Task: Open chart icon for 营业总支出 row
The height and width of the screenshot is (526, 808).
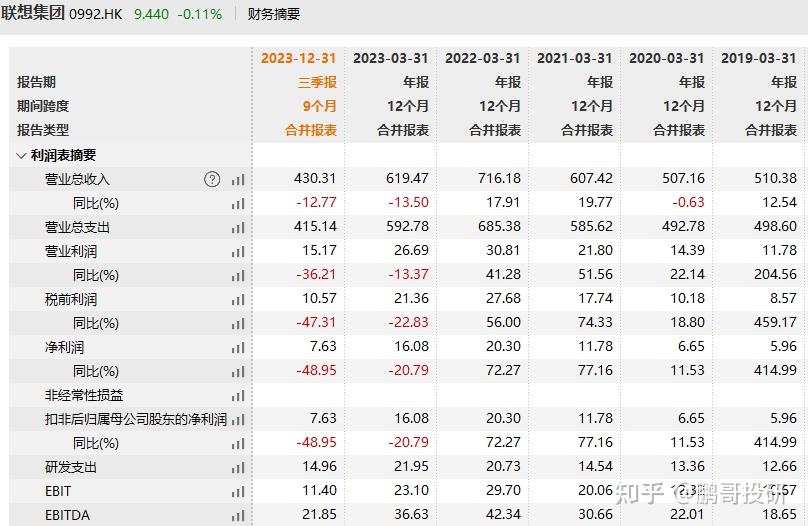Action: click(238, 228)
